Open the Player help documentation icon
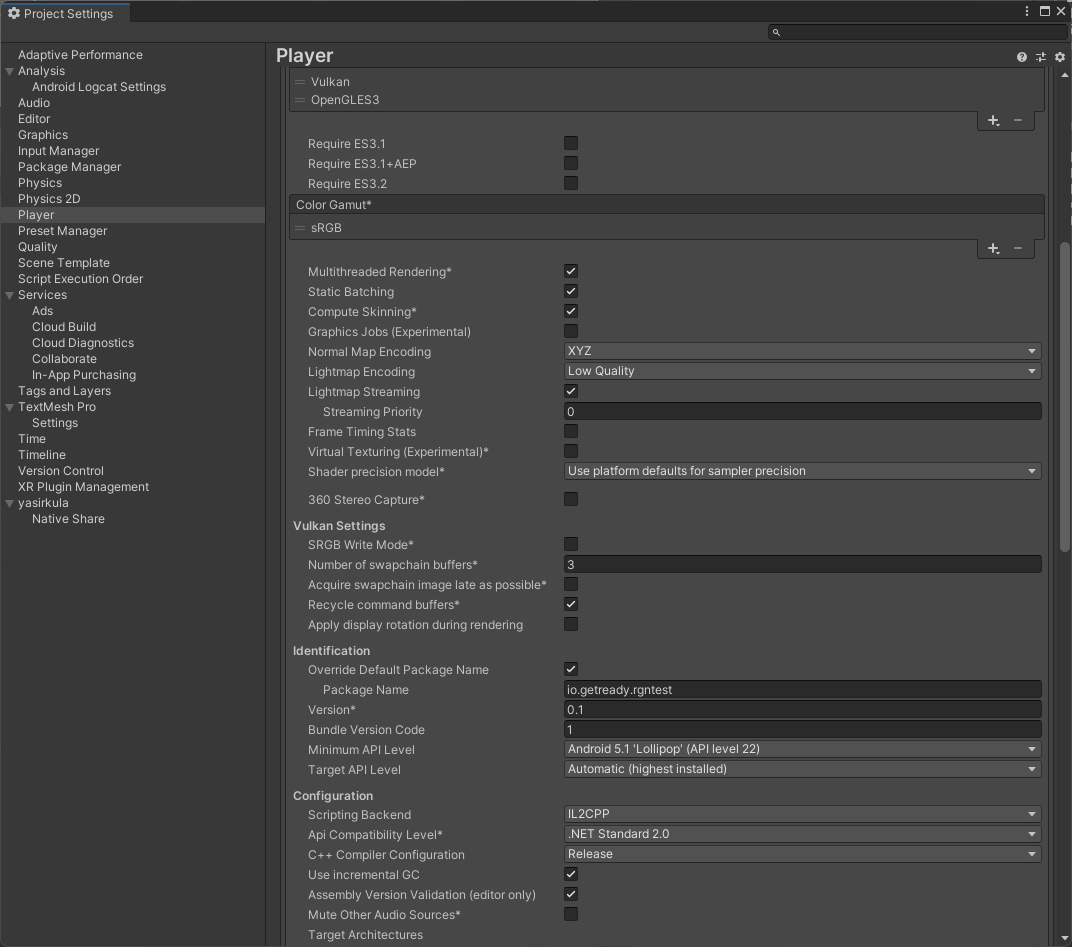Screen dimensions: 1072x947 tap(1021, 57)
